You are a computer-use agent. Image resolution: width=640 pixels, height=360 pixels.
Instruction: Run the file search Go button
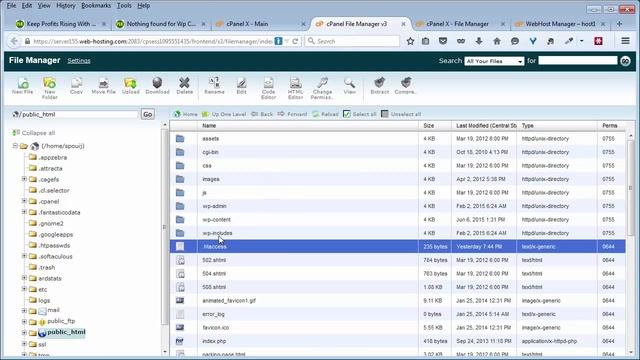(625, 61)
